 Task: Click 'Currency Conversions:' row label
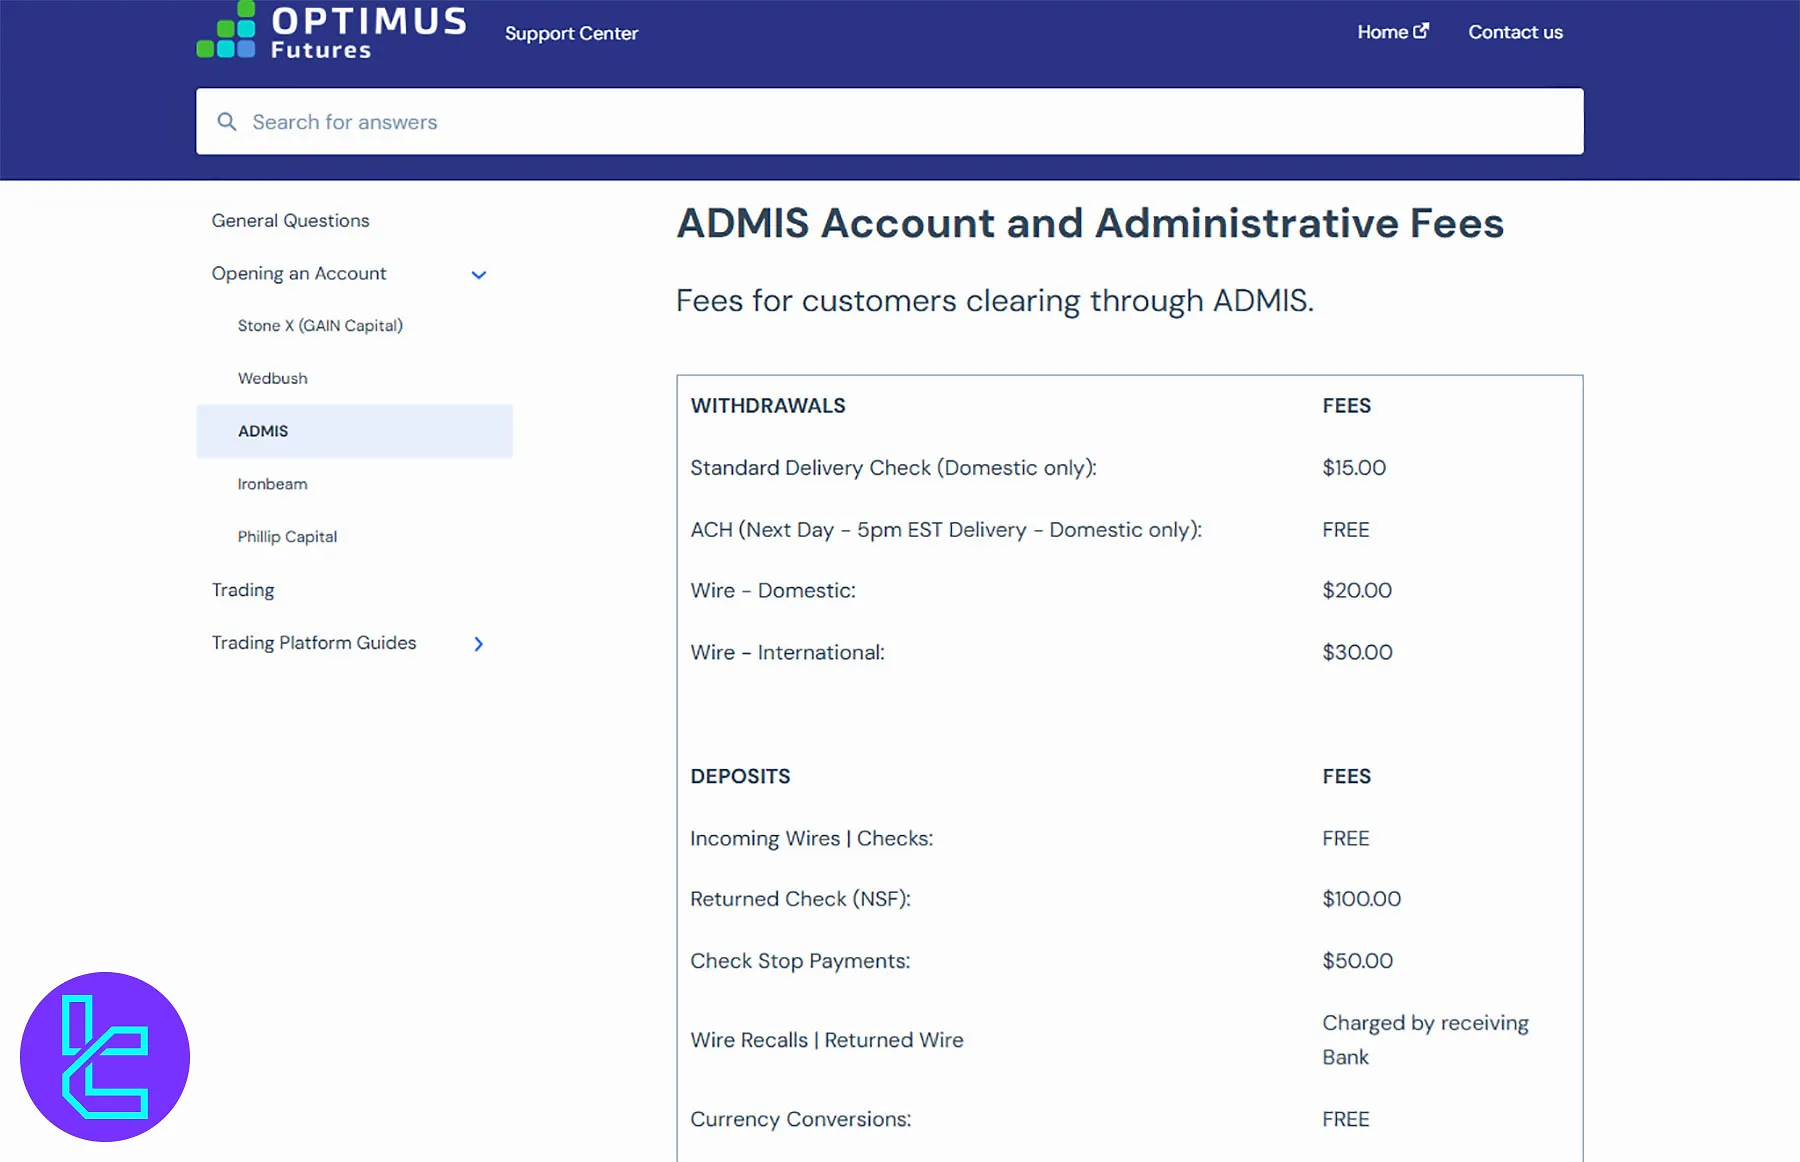click(x=801, y=1119)
